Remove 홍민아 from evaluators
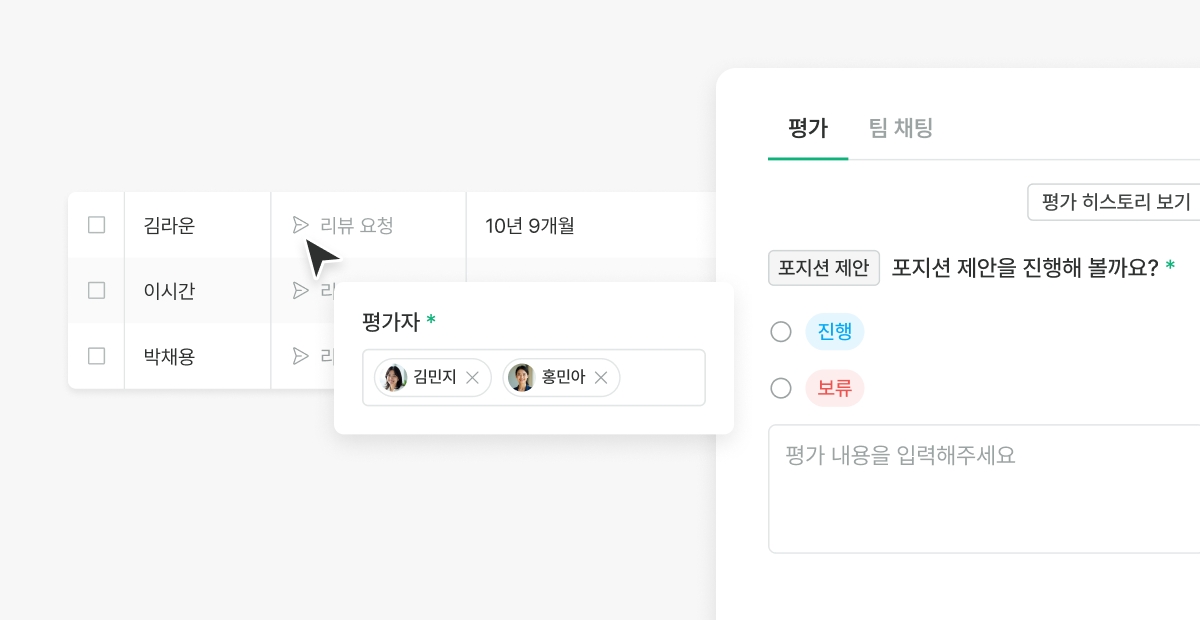Viewport: 1200px width, 620px height. [601, 378]
